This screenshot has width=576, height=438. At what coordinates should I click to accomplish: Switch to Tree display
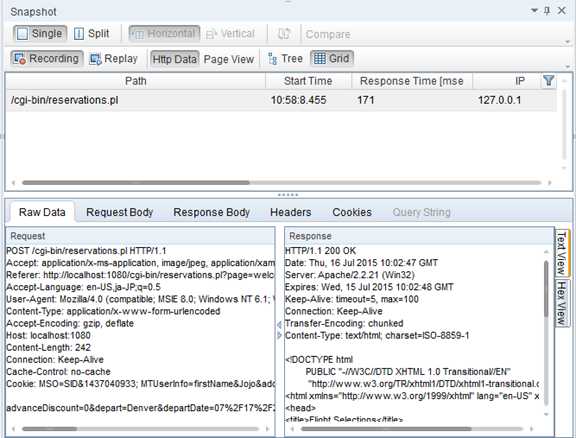pyautogui.click(x=285, y=59)
